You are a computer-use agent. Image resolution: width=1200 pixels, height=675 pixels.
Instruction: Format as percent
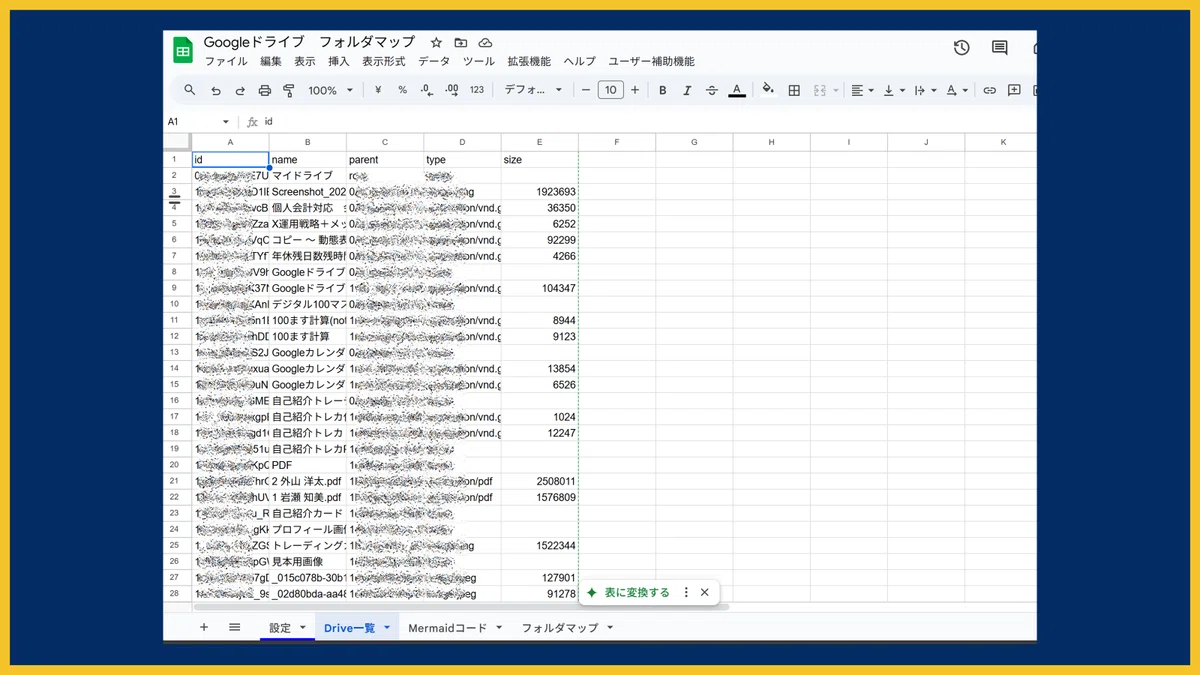tap(402, 90)
